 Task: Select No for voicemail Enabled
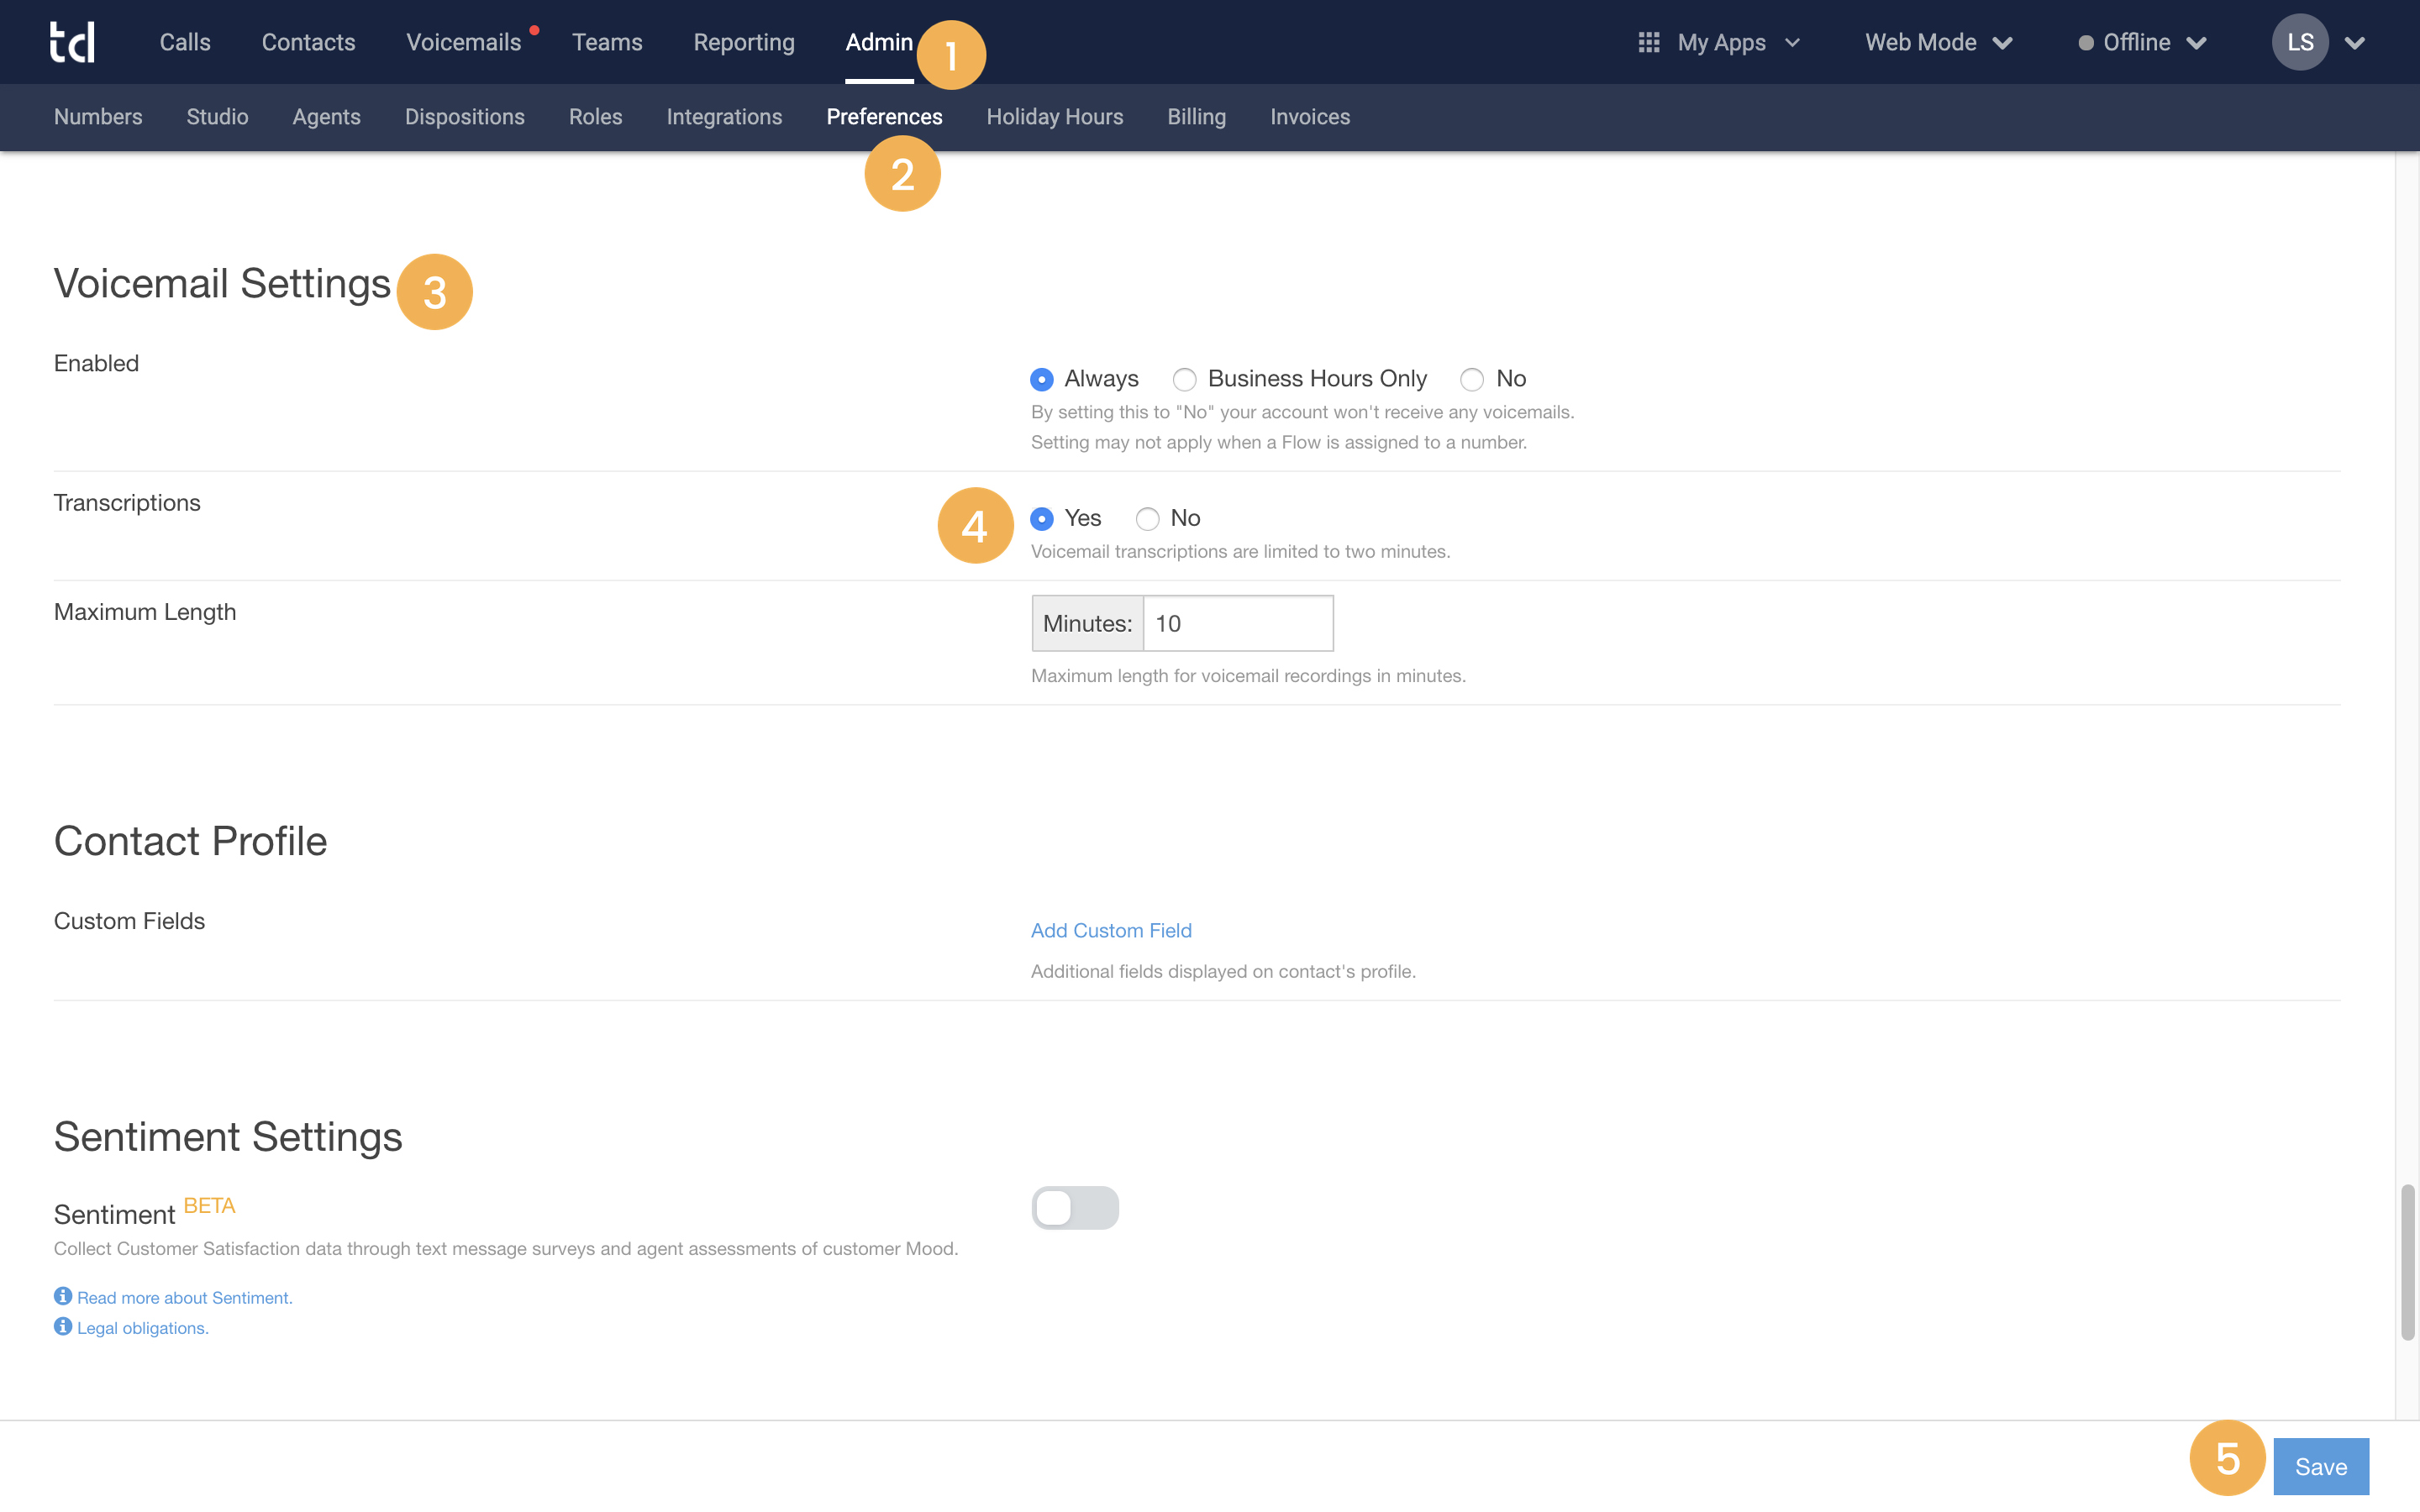pyautogui.click(x=1472, y=379)
